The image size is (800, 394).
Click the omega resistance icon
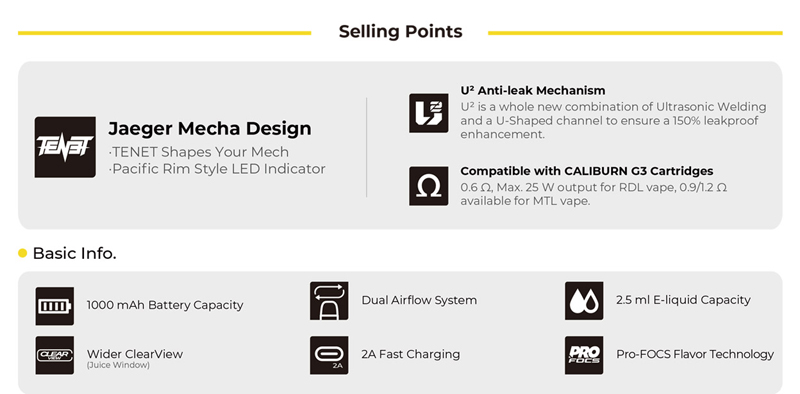429,186
